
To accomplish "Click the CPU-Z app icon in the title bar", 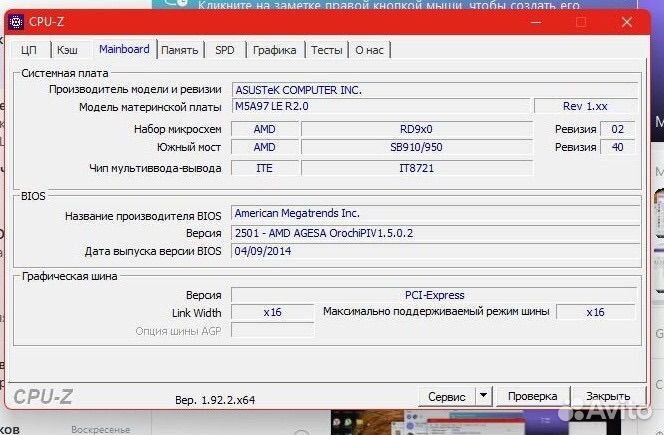I will click(16, 22).
